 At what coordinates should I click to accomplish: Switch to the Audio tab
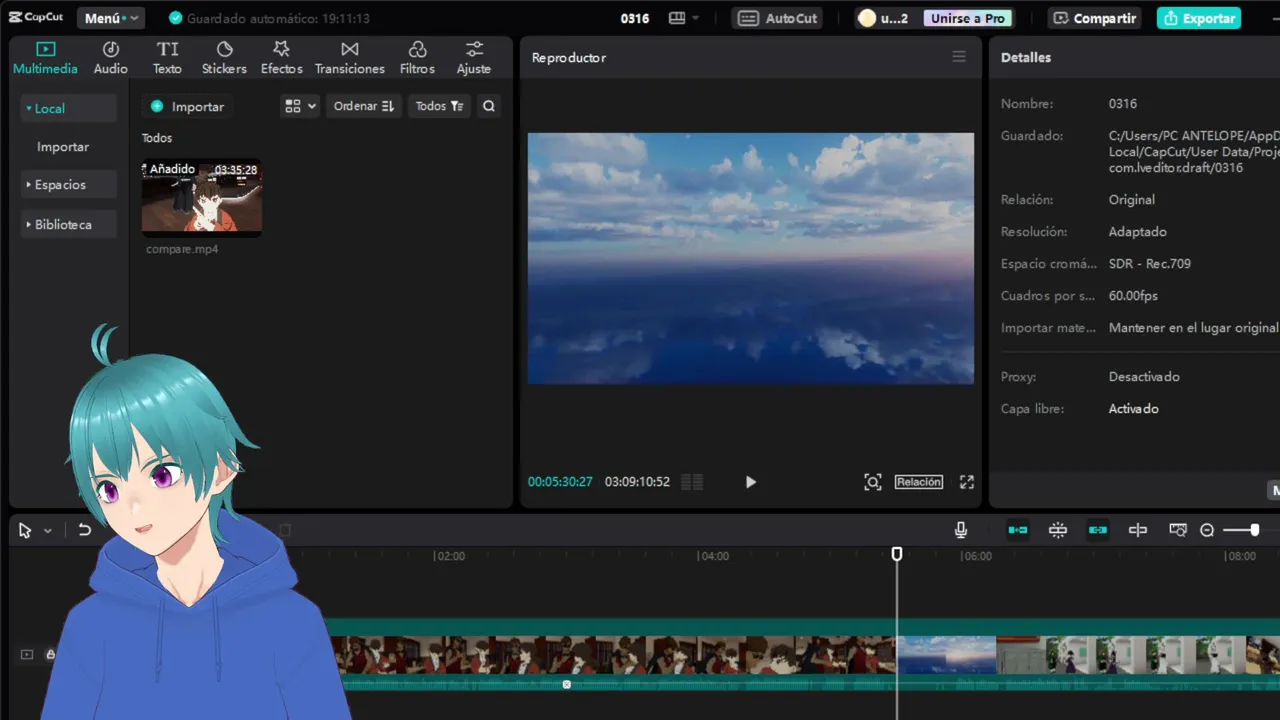pos(111,58)
